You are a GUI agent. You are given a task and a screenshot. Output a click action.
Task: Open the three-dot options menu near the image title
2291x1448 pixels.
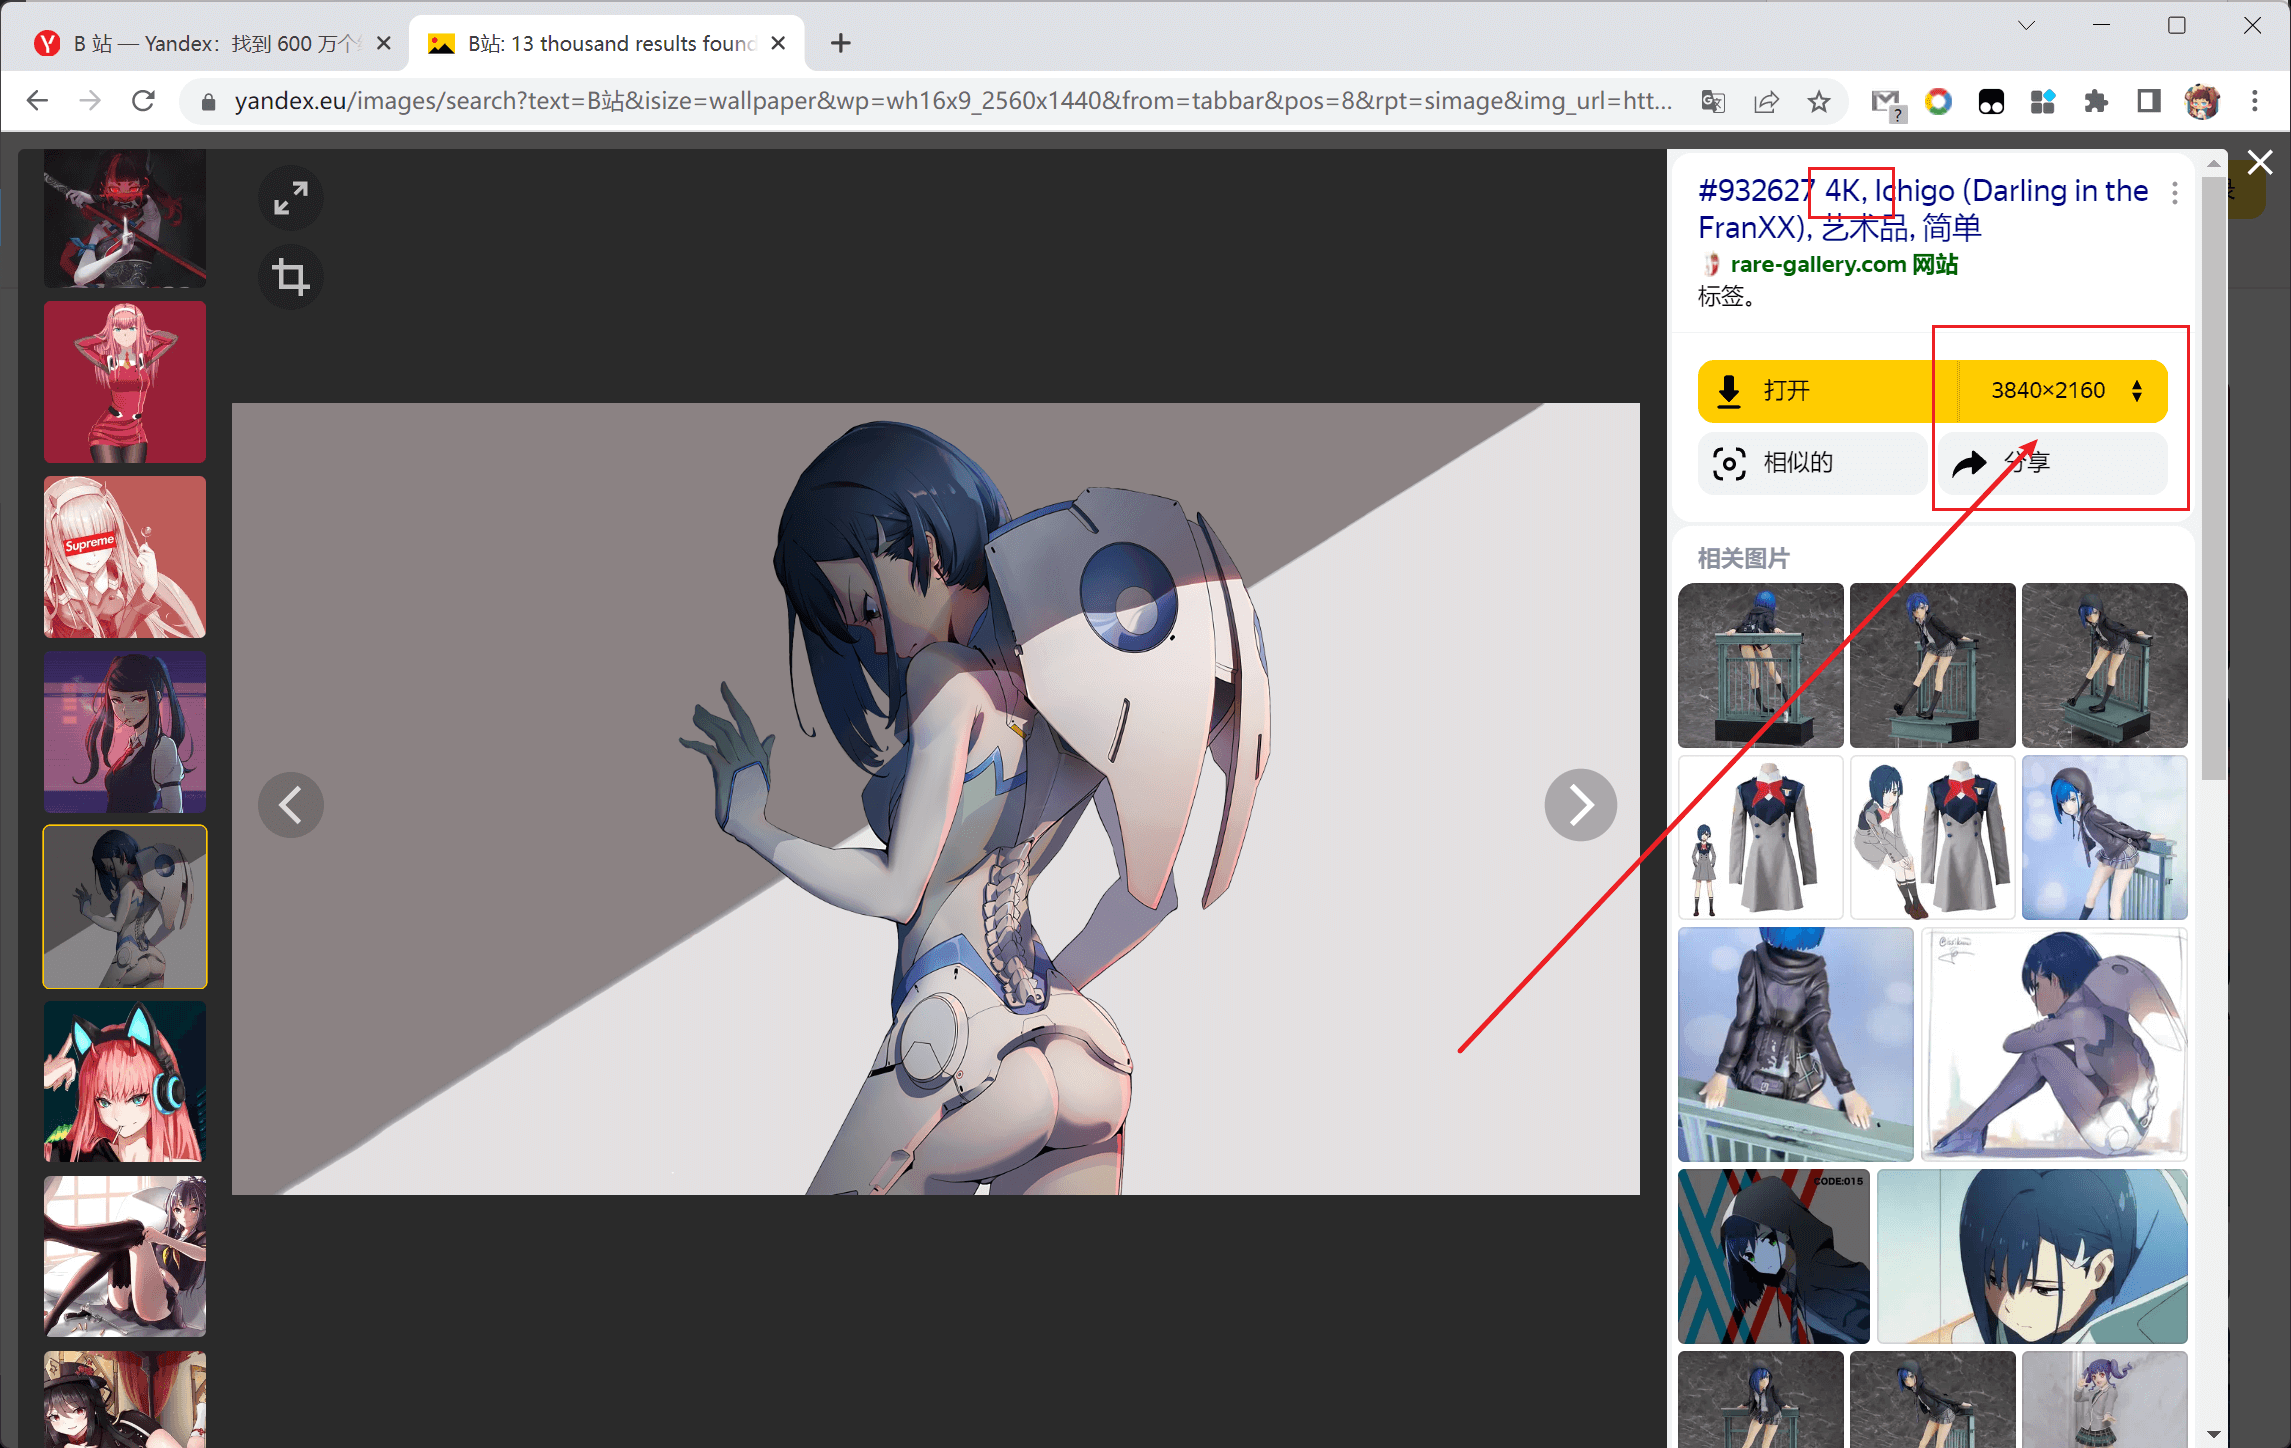(2175, 193)
